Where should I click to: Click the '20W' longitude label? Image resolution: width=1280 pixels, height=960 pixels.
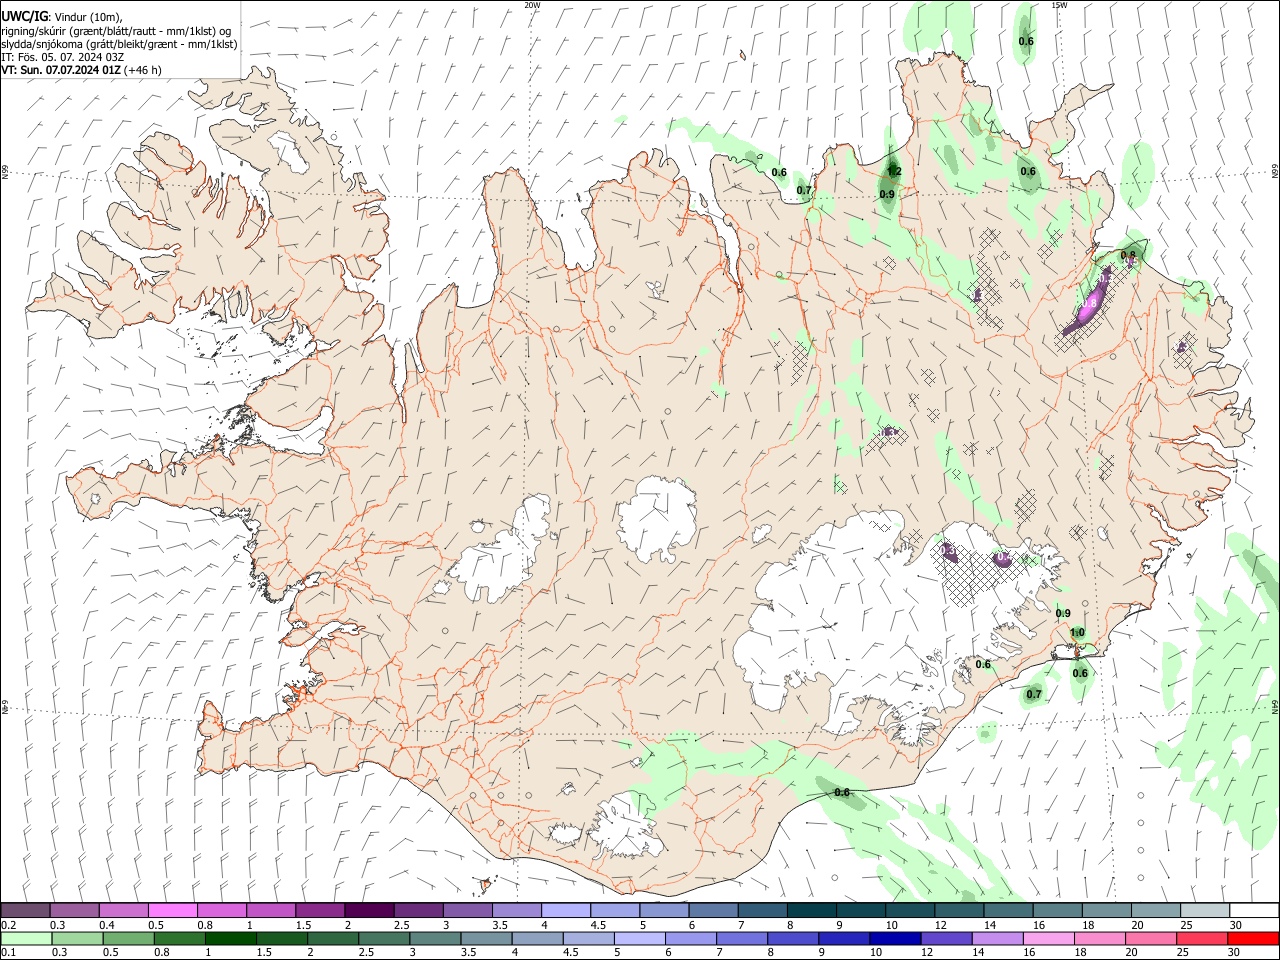532,5
